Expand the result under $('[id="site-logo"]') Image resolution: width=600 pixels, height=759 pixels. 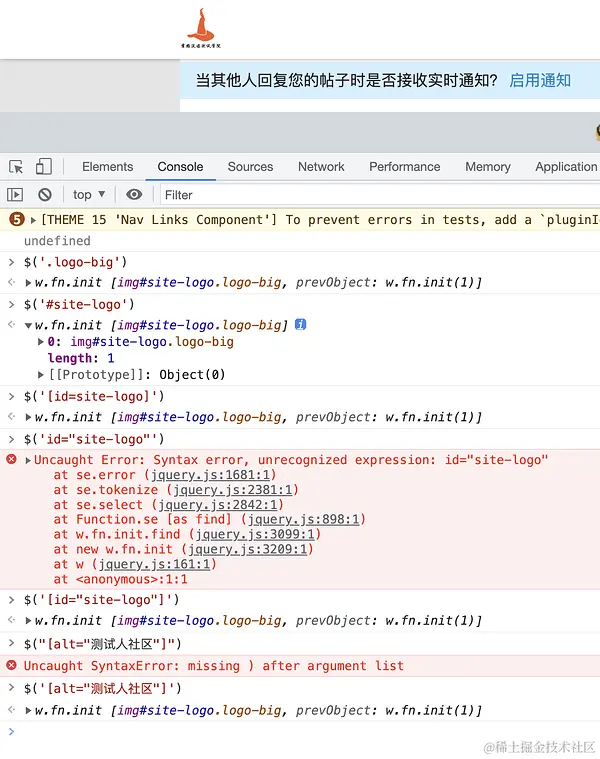coord(29,621)
